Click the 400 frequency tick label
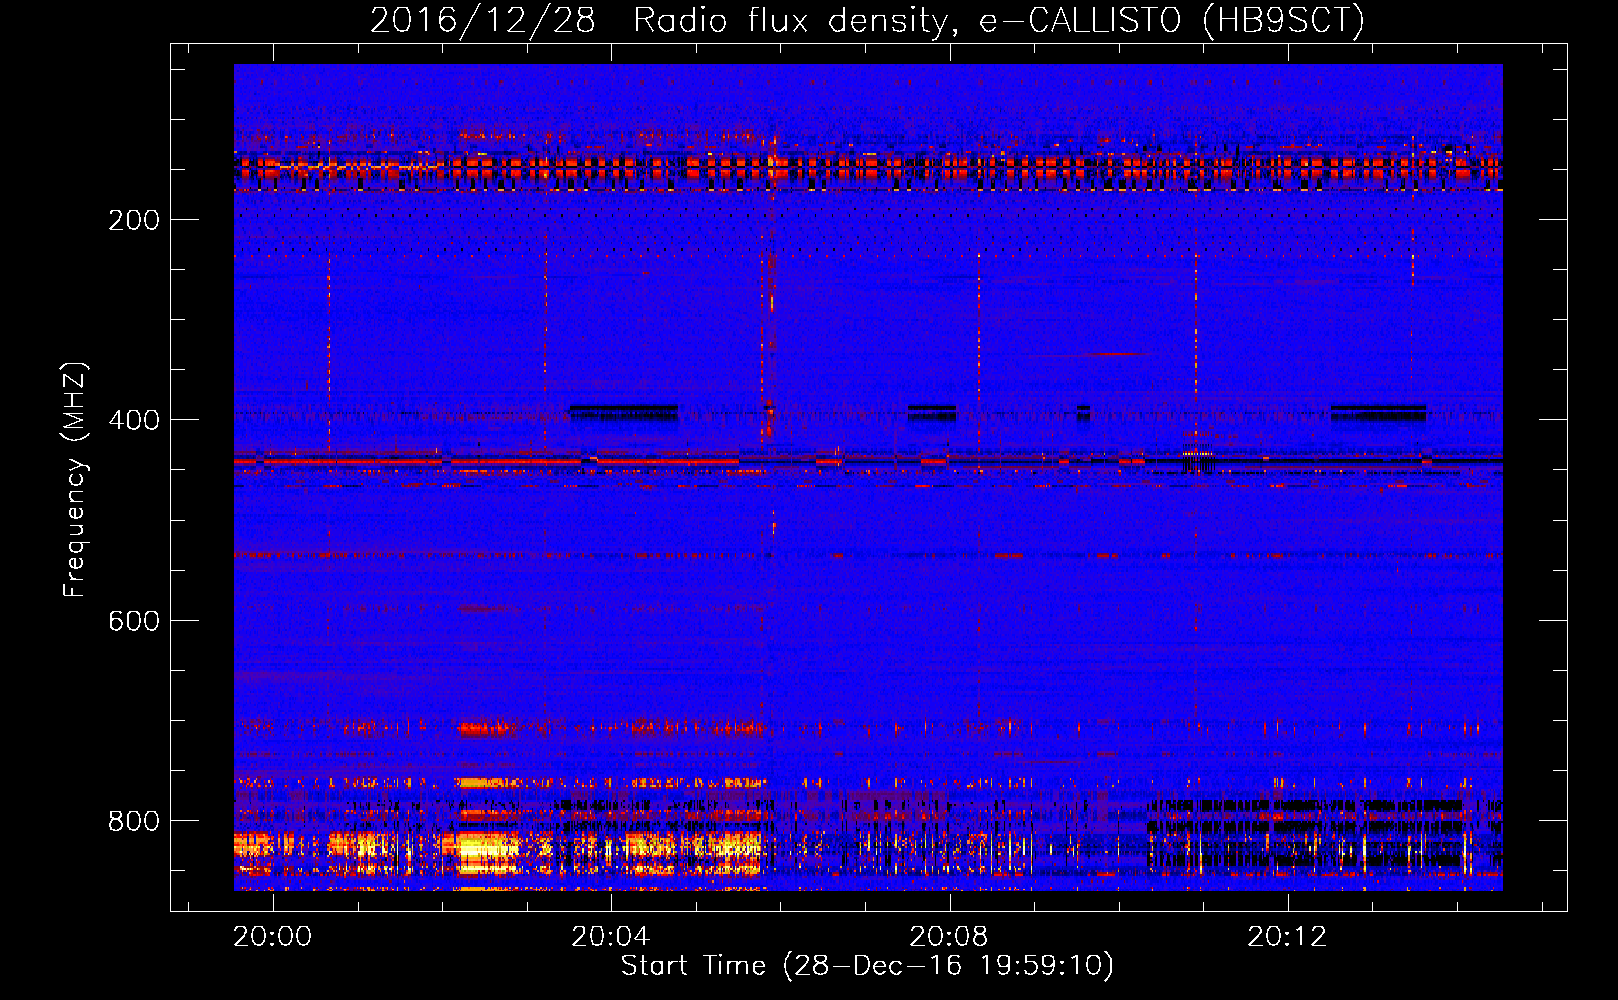The width and height of the screenshot is (1618, 1000). (134, 420)
